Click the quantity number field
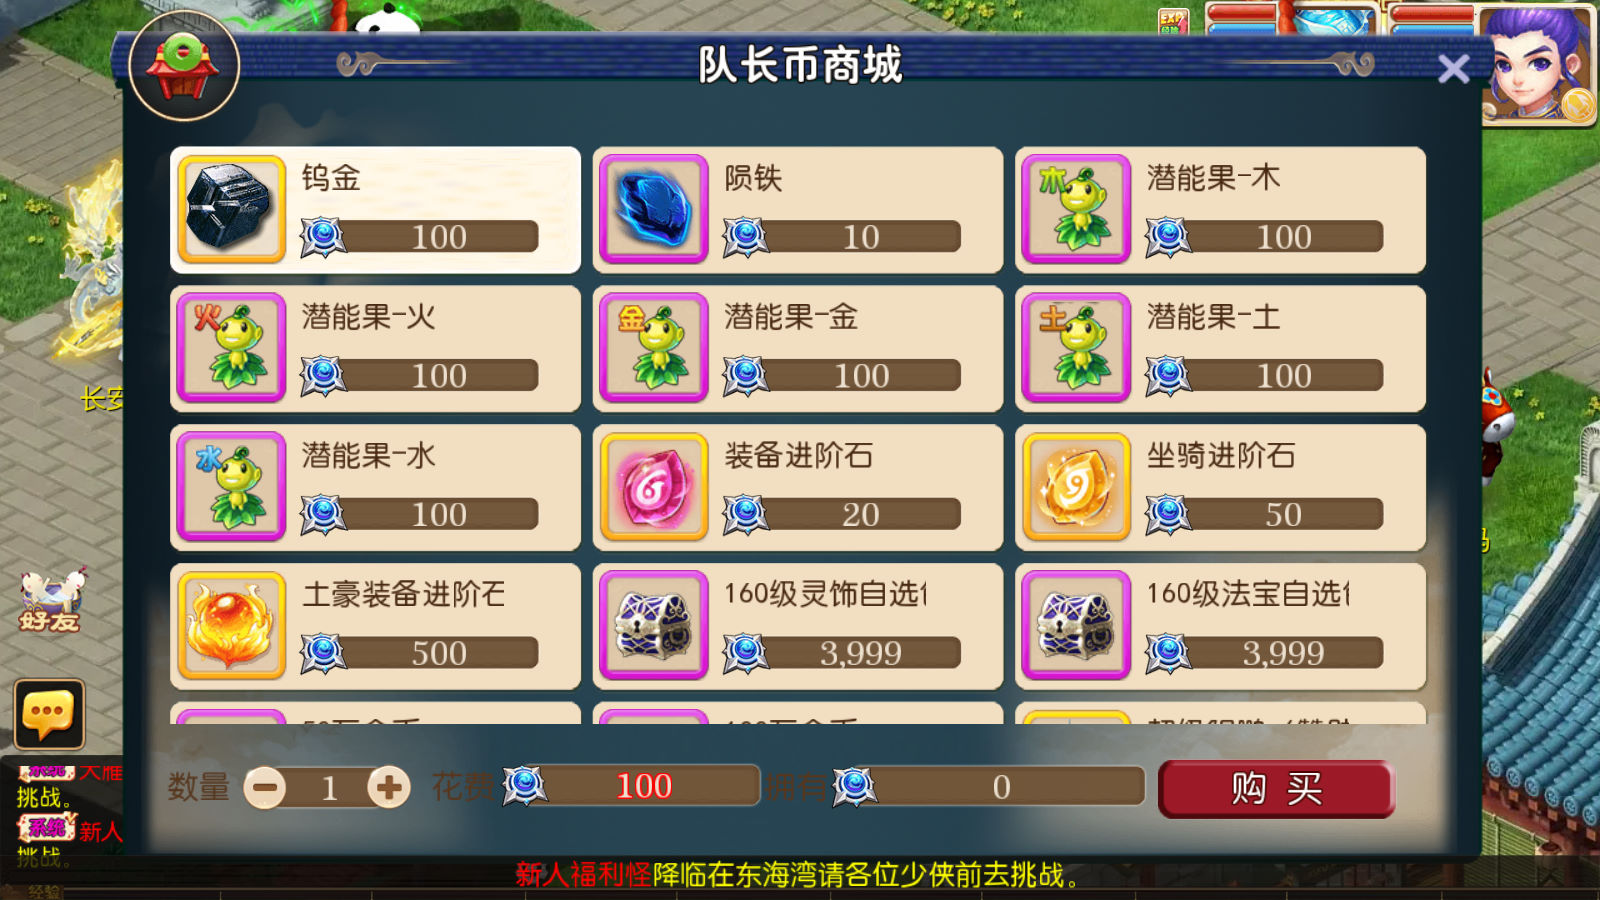Image resolution: width=1600 pixels, height=900 pixels. pos(328,788)
